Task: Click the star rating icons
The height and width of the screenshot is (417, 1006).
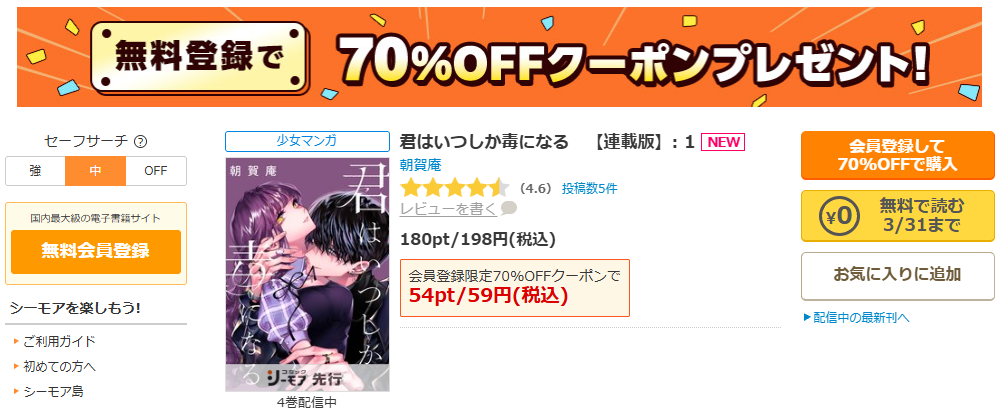Action: pos(455,189)
